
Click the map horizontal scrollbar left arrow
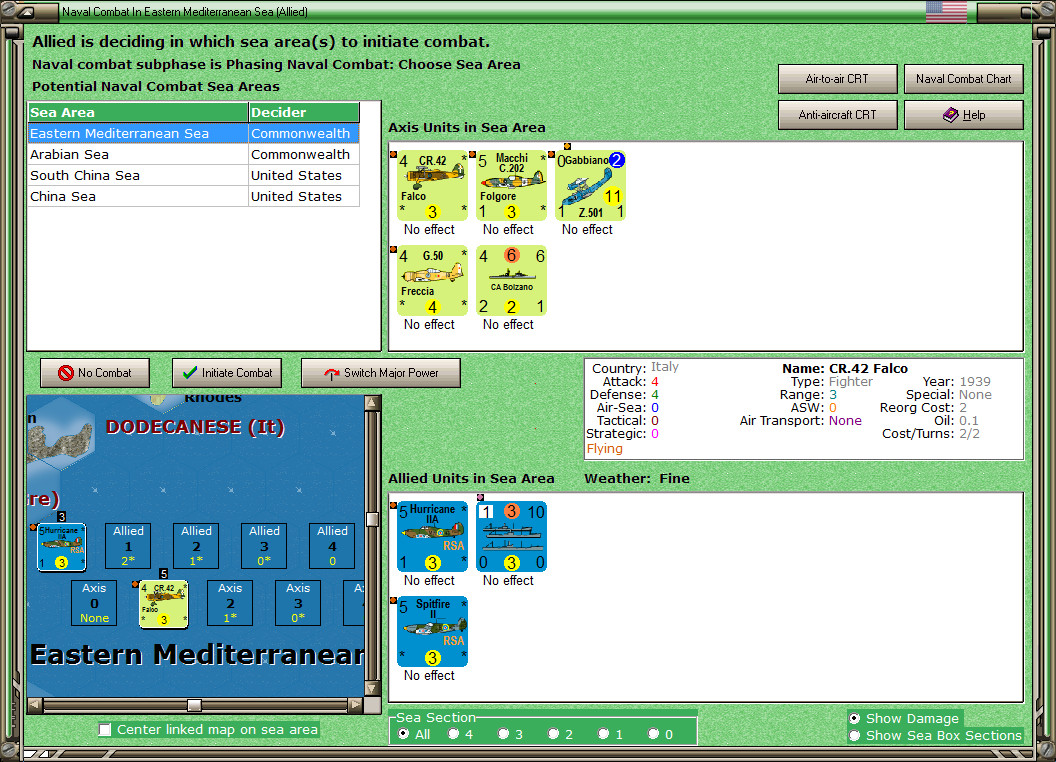35,705
